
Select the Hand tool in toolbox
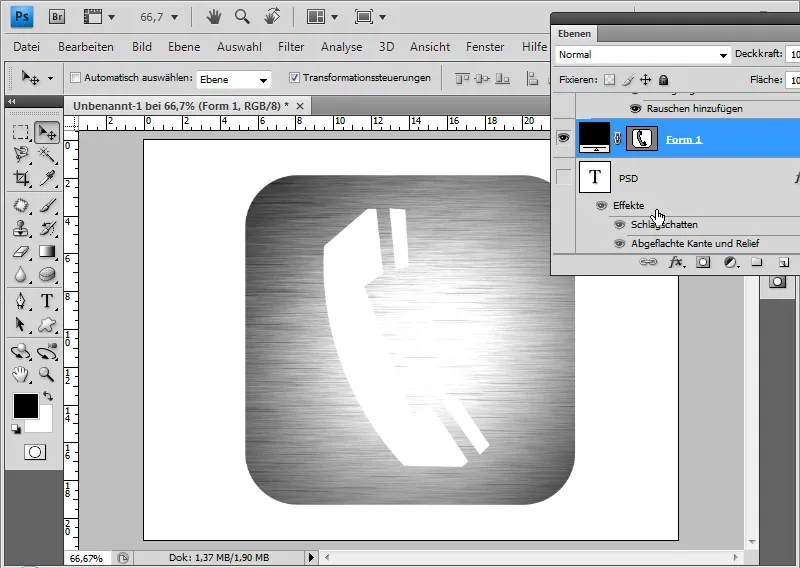click(x=20, y=375)
